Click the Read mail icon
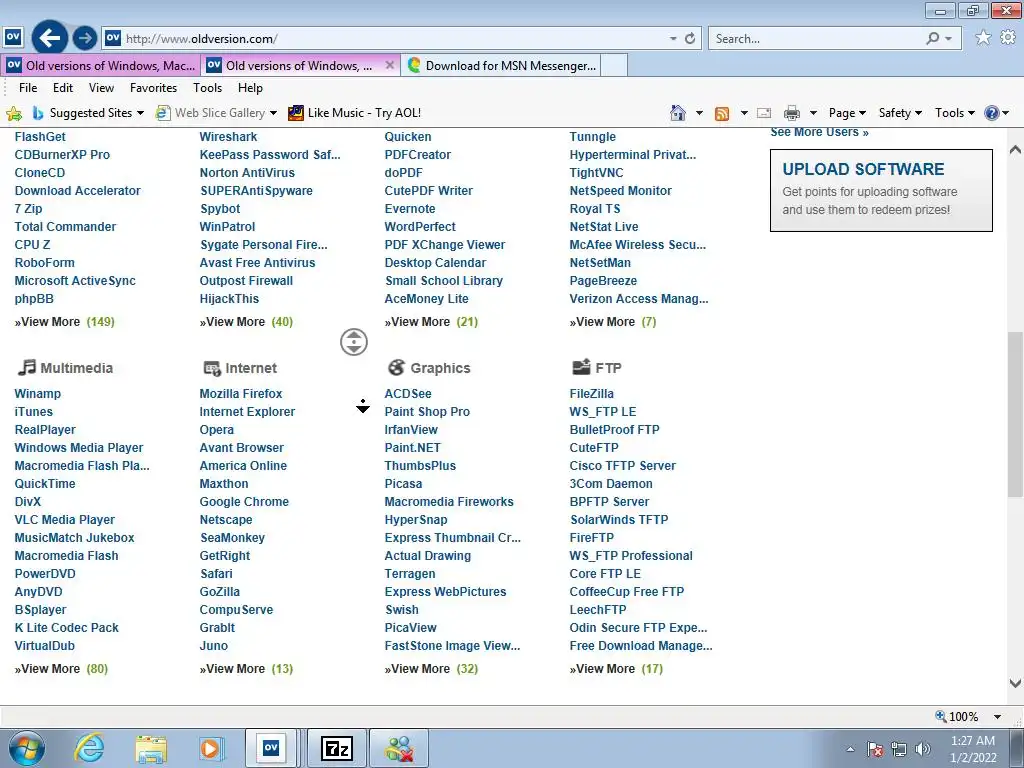 tap(763, 113)
